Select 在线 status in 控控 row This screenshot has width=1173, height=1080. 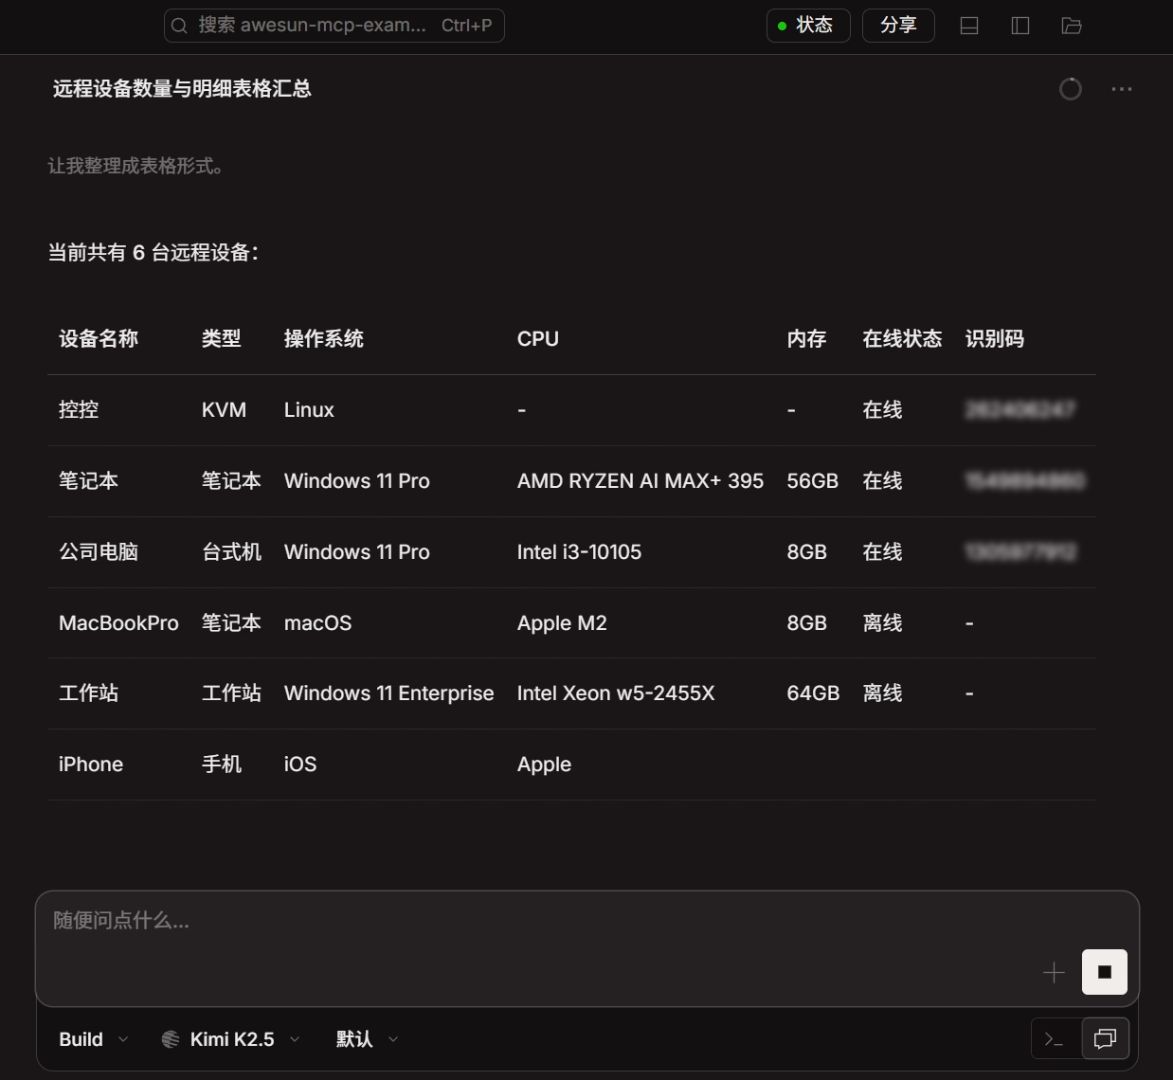tap(882, 410)
